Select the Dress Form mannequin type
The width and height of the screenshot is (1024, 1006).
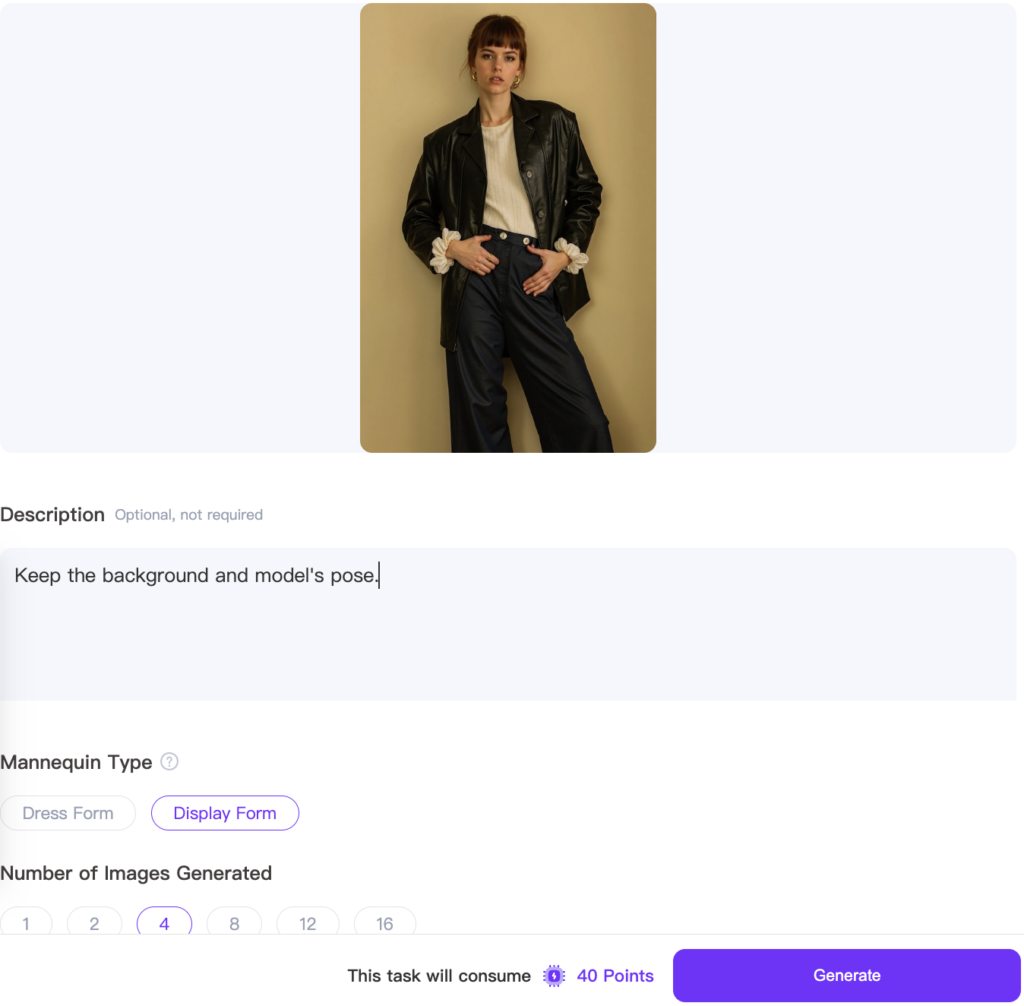click(68, 813)
